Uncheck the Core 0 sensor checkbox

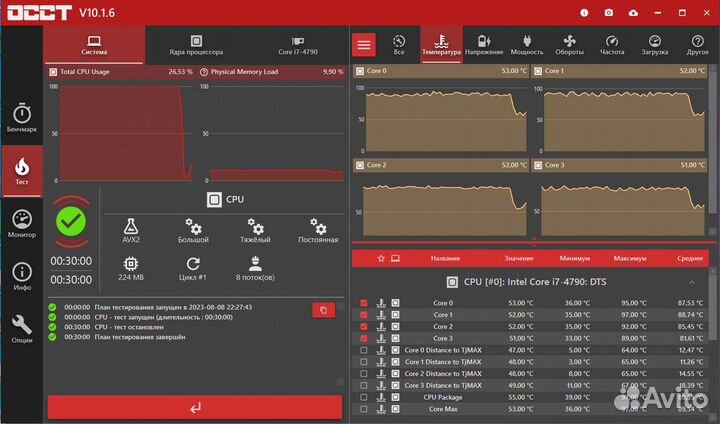(364, 303)
